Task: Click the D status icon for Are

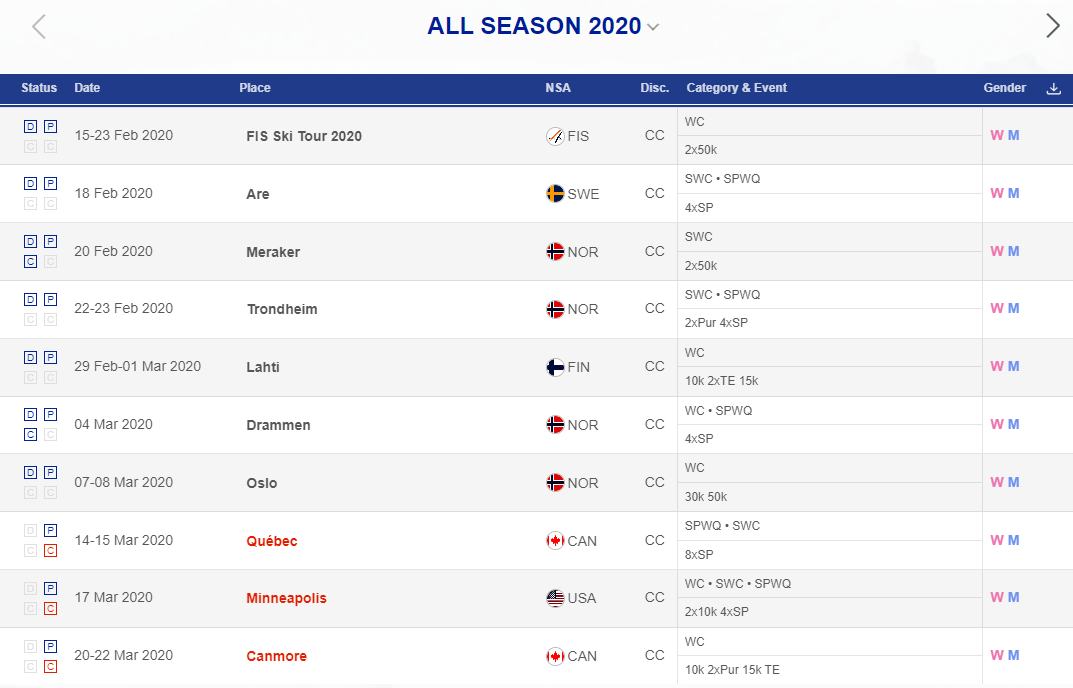Action: 30,183
